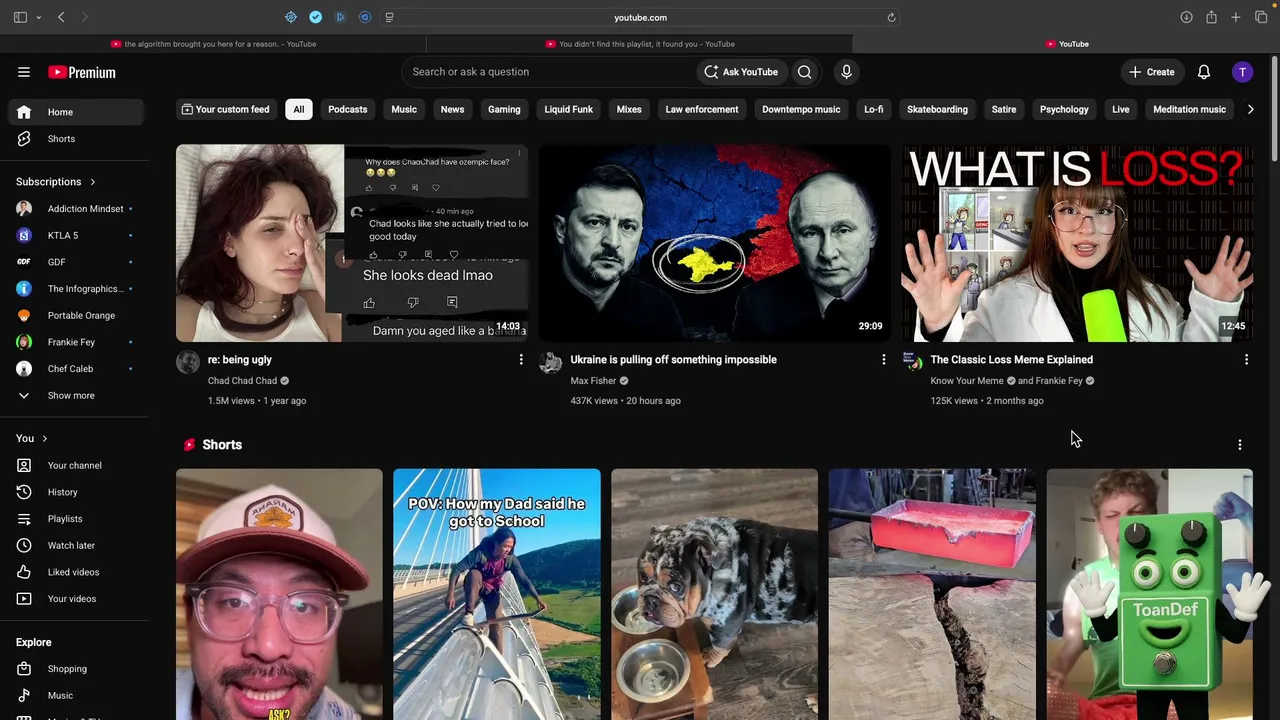Open Liked videos in the sidebar
The image size is (1280, 720).
coord(76,572)
